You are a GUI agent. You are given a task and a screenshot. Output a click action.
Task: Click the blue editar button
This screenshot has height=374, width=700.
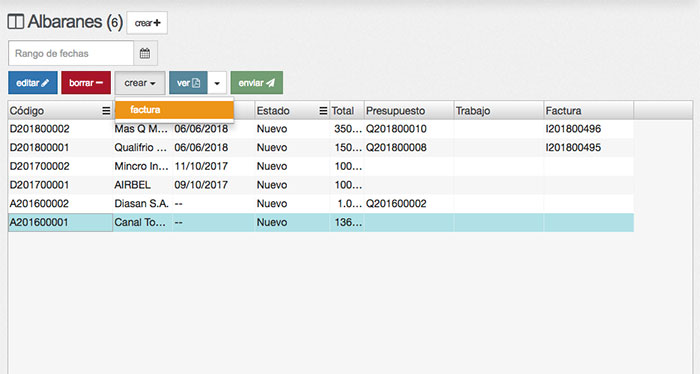tap(33, 83)
